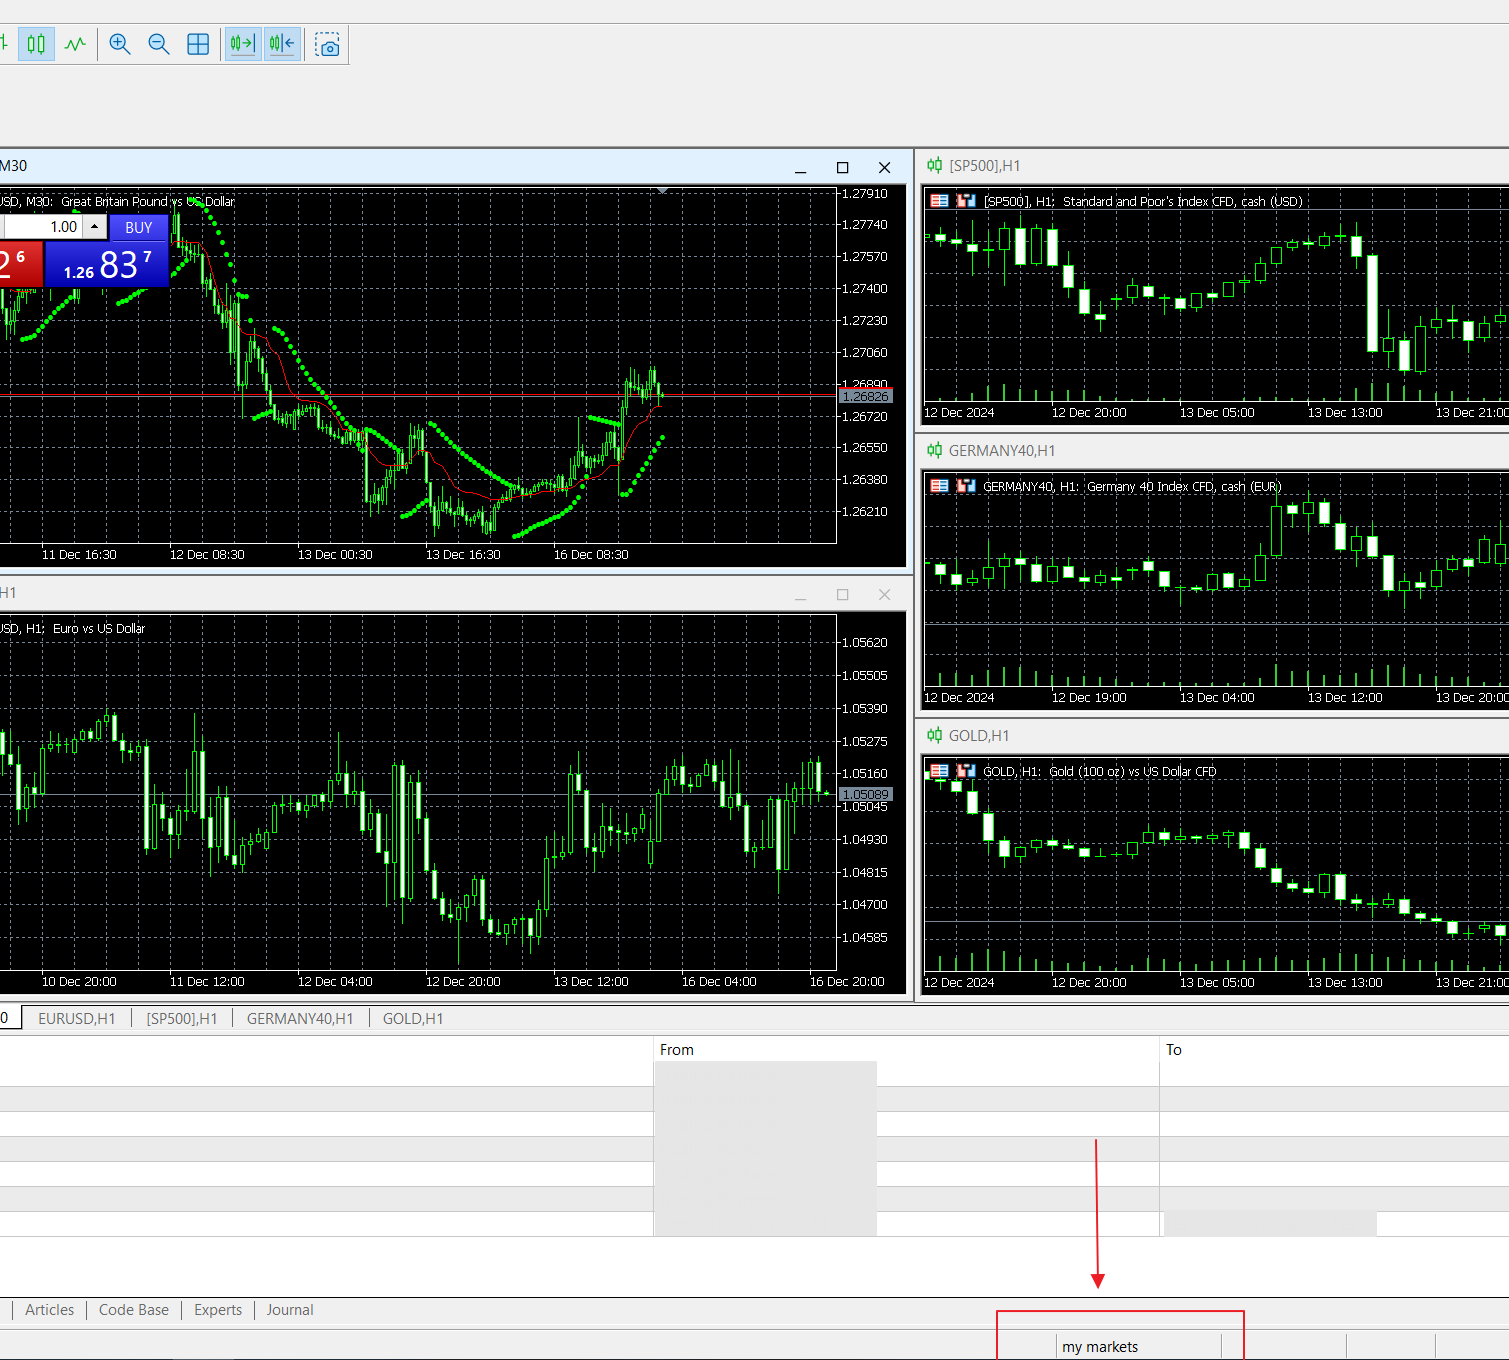Maximize the EURUSD H1 chart window
Image resolution: width=1509 pixels, height=1360 pixels.
[842, 595]
